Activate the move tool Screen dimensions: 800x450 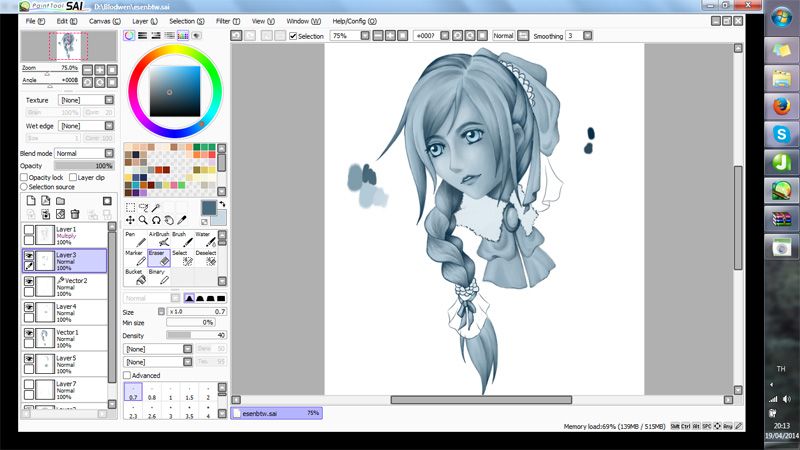(x=131, y=220)
